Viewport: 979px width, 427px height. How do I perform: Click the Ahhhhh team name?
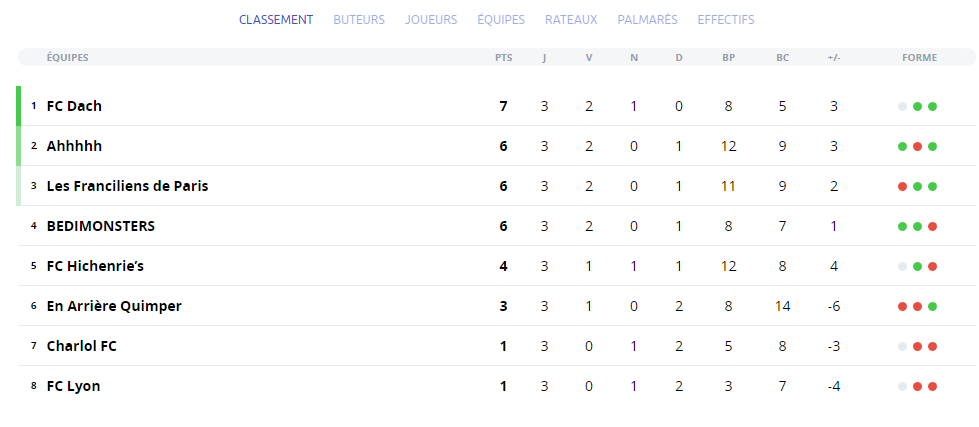(74, 146)
